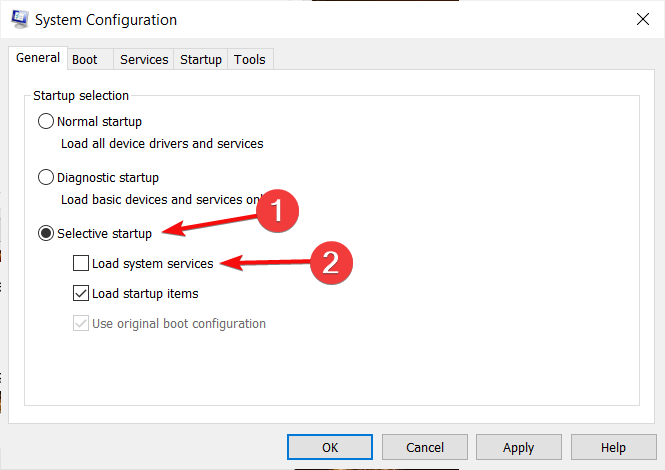Click the System Configuration title bar icon
Viewport: 665px width, 470px height.
(19, 20)
